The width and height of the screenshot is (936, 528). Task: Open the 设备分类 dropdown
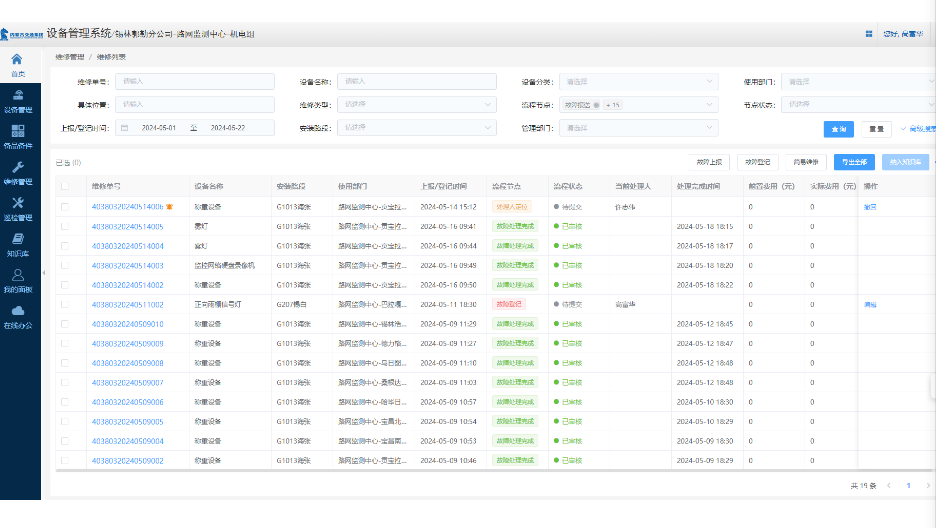pyautogui.click(x=639, y=81)
